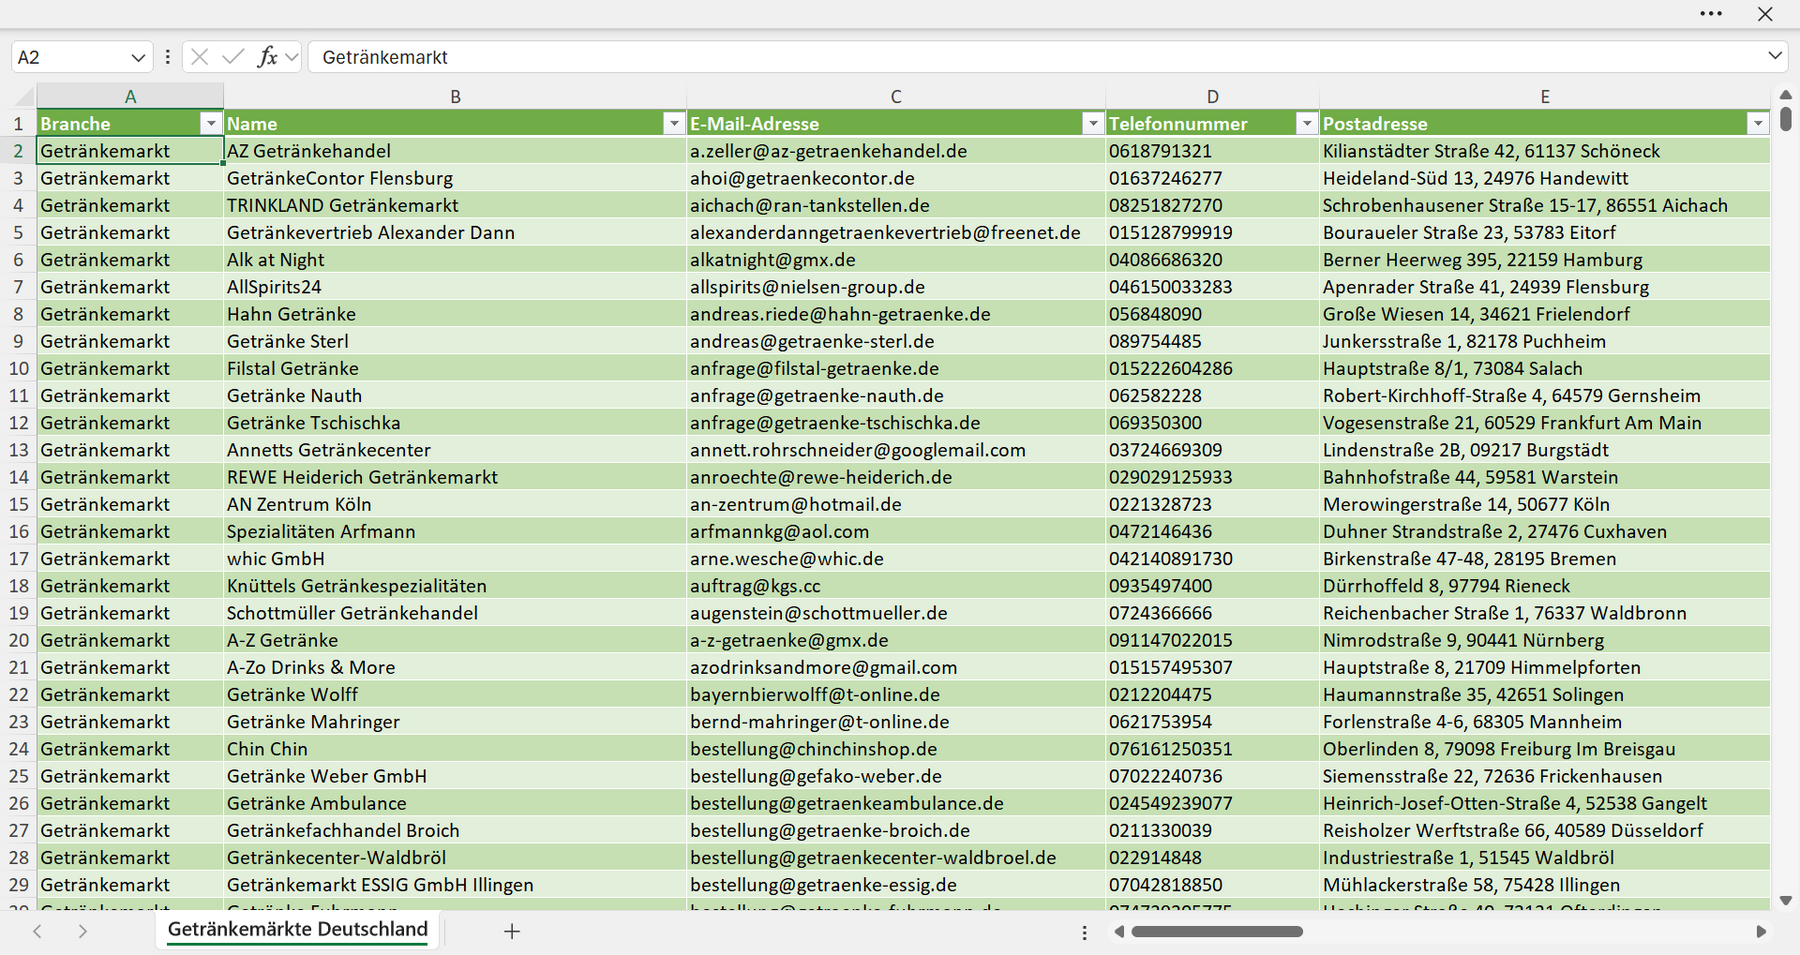Select cell AllSpirits24
The width and height of the screenshot is (1800, 955).
click(455, 287)
